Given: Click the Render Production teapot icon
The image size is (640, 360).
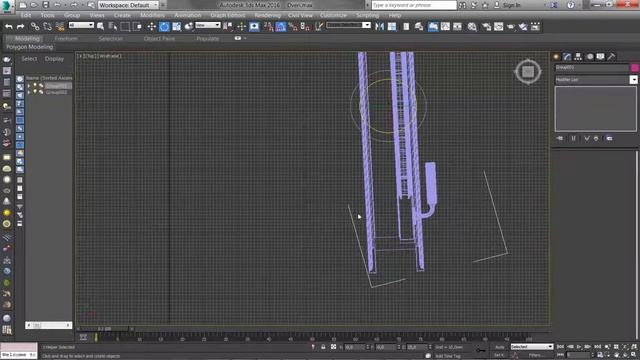Looking at the screenshot, I should coord(511,27).
